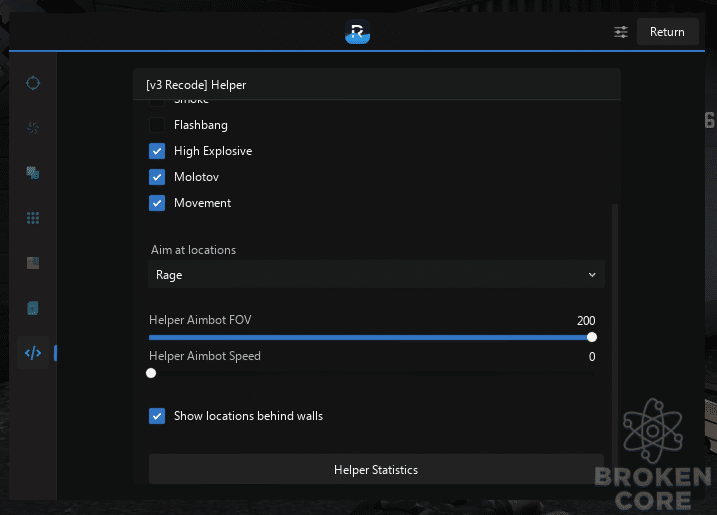Image resolution: width=717 pixels, height=515 pixels.
Task: Click the Aim at locations label
Action: 193,250
